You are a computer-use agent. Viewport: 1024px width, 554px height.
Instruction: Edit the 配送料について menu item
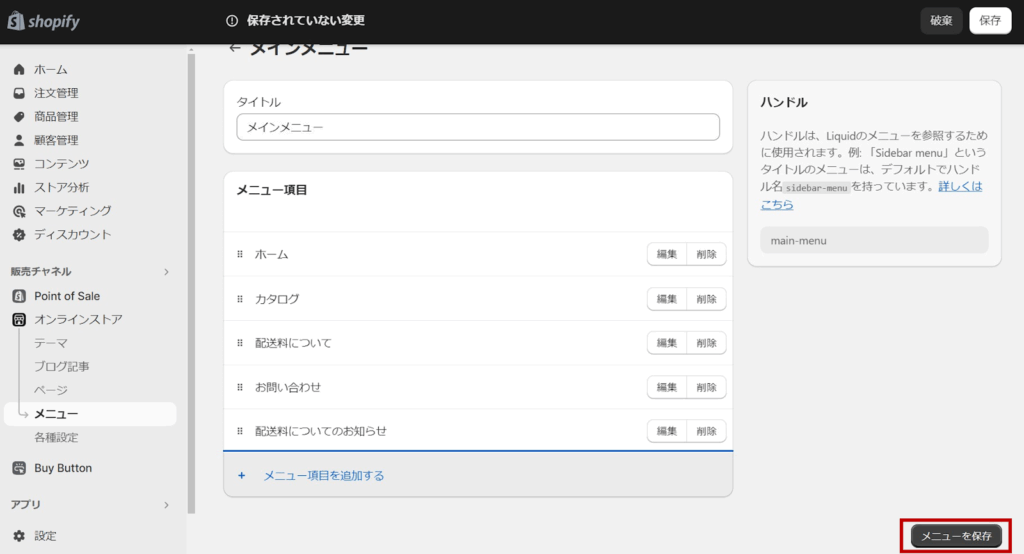(667, 342)
